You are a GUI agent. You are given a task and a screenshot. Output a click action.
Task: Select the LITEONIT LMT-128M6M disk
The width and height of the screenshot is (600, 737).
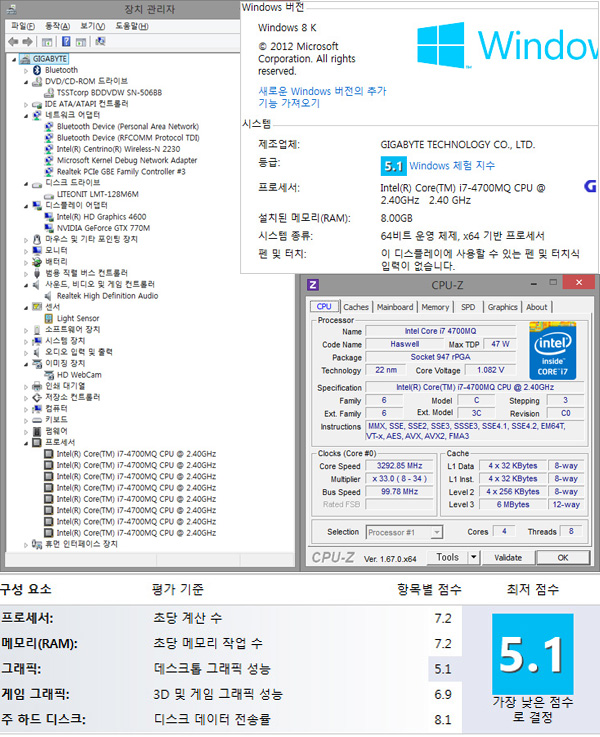click(97, 194)
